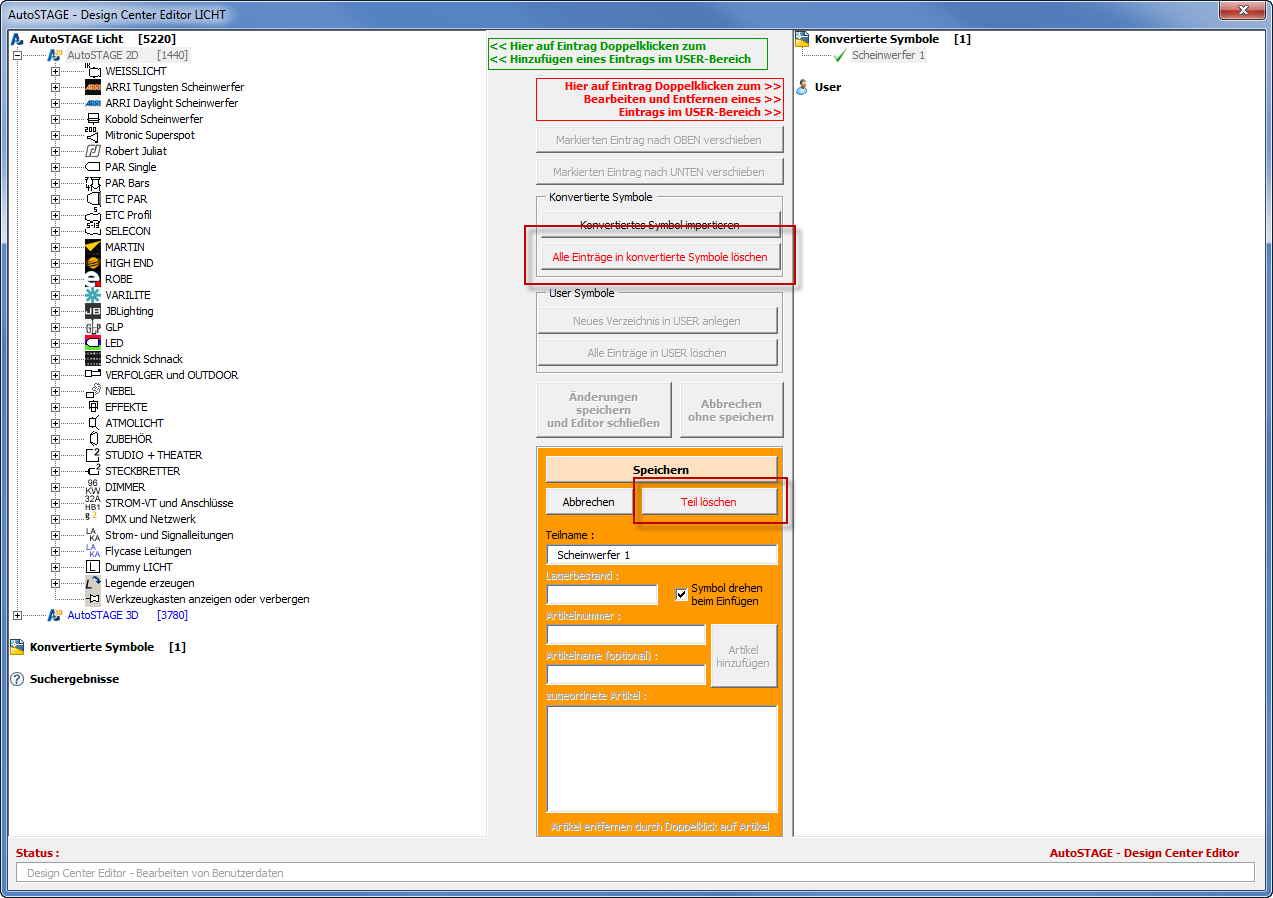Click the green checkmark beside Scheinwerfer 1
The height and width of the screenshot is (898, 1273).
point(840,56)
